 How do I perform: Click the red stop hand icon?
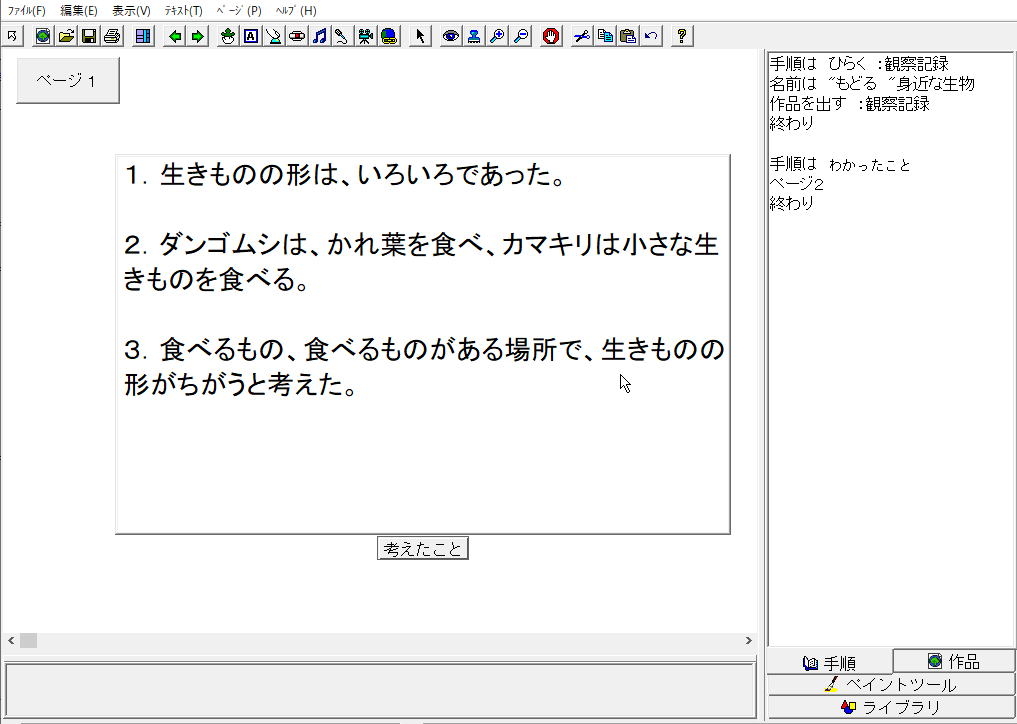click(551, 36)
